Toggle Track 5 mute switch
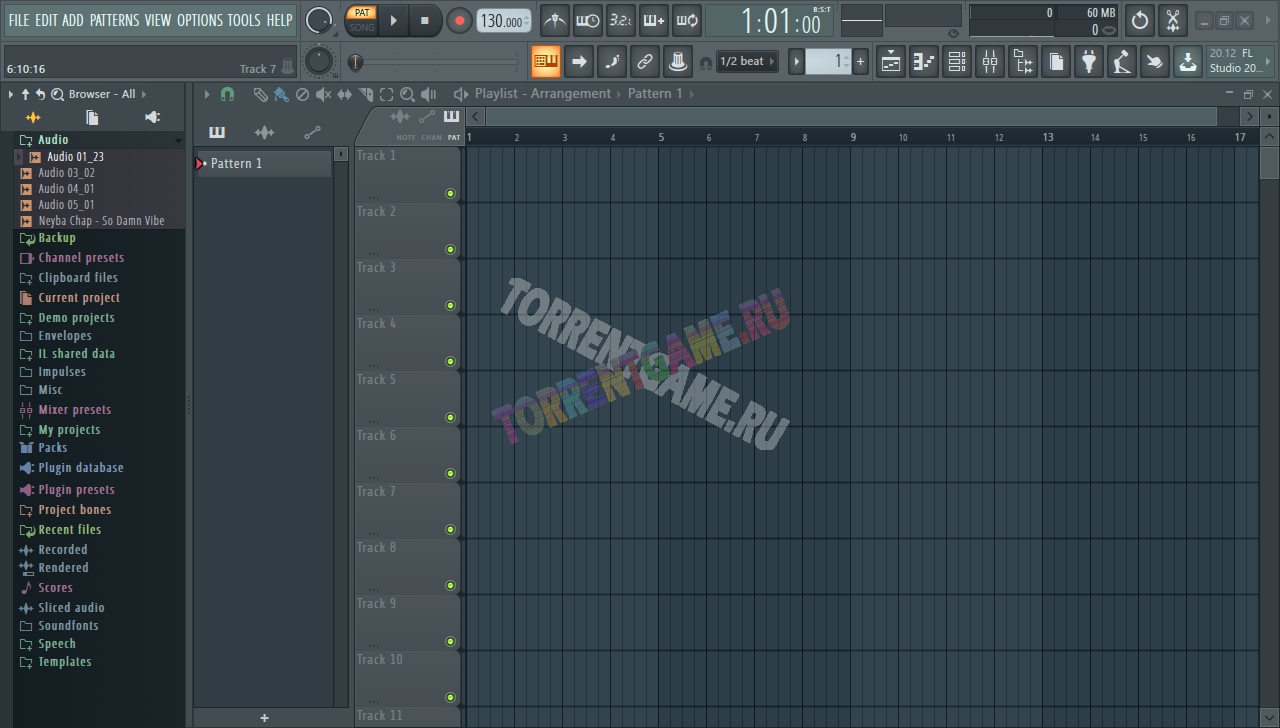Screen dimensions: 1280x728 click(450, 418)
